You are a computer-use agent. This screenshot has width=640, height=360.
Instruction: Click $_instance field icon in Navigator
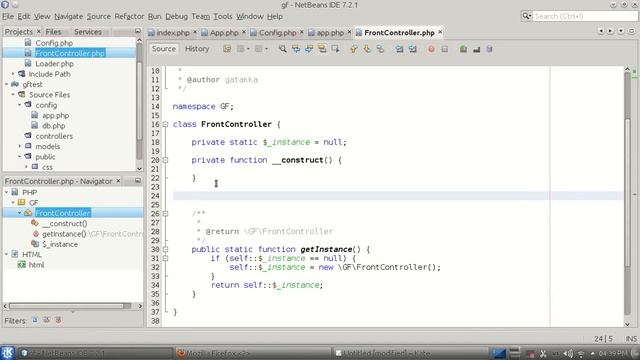click(x=35, y=244)
